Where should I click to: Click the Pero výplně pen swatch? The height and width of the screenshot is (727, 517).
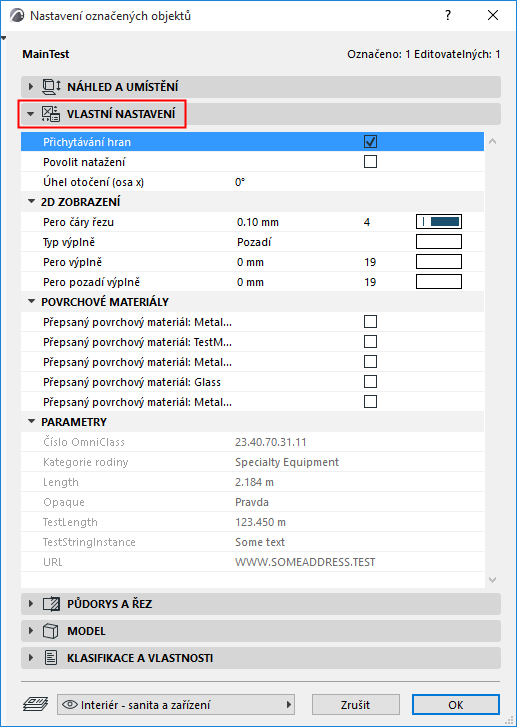[439, 261]
